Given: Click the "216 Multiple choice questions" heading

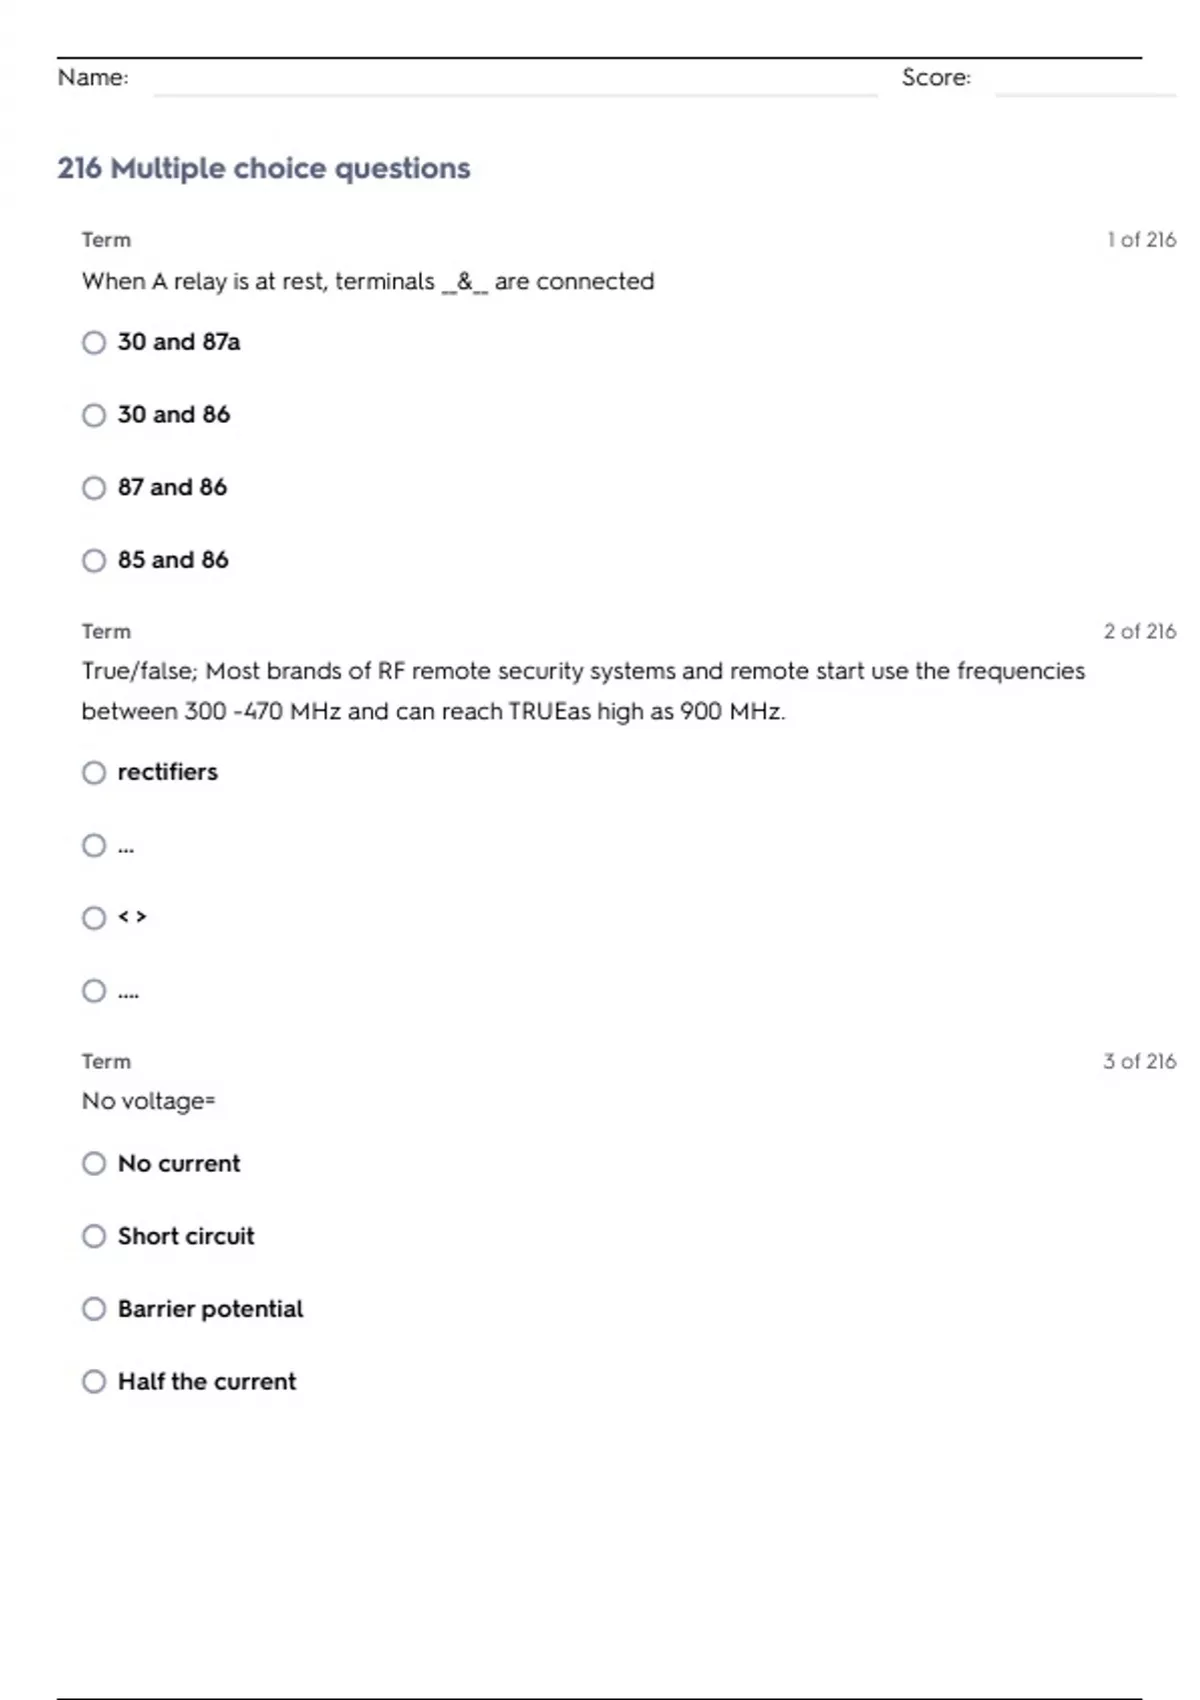Looking at the screenshot, I should click(264, 168).
